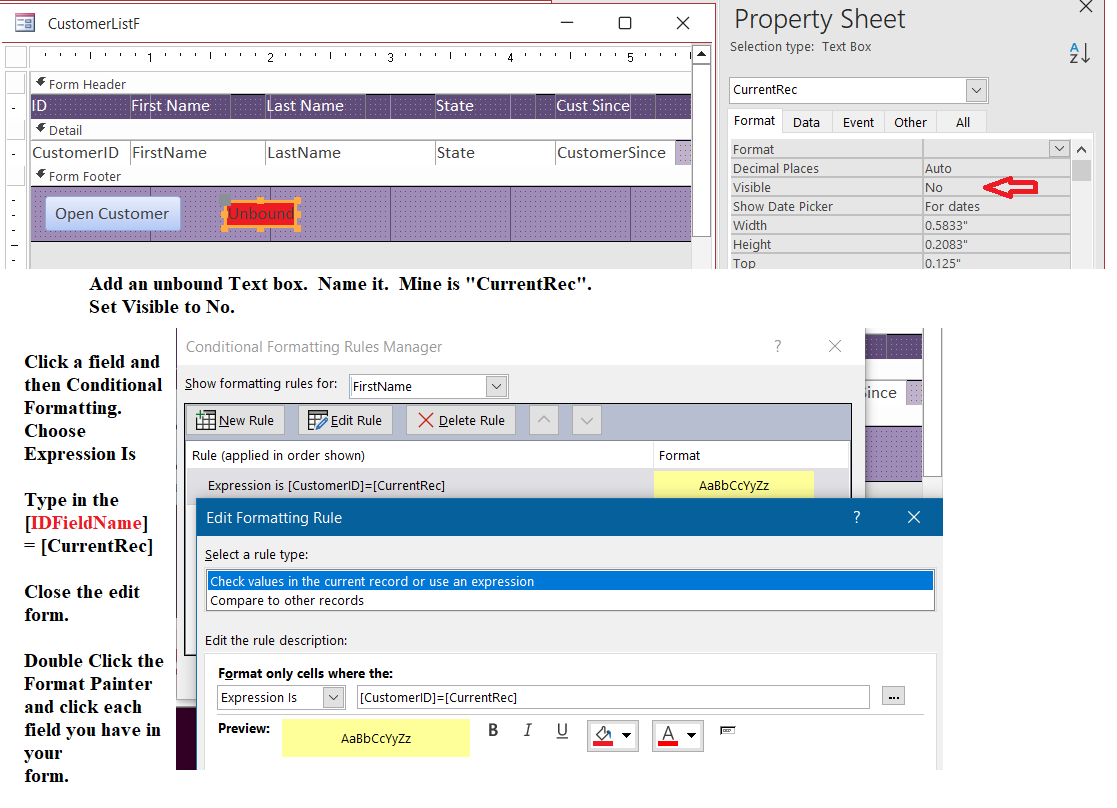1117x808 pixels.
Task: Click the A-Z sort icon in Property Sheet
Action: pos(1079,54)
